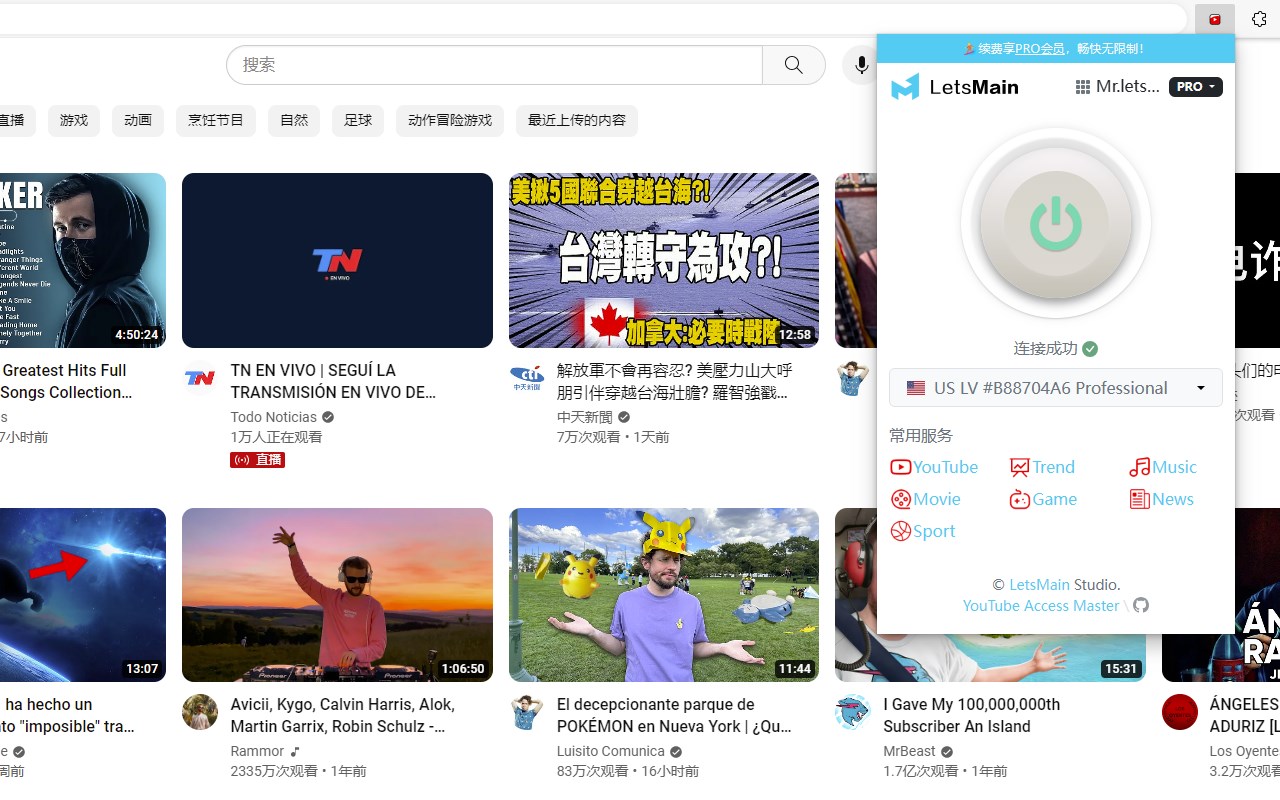The height and width of the screenshot is (800, 1280).
Task: Click the Mr.lets... account name
Action: [x=1128, y=87]
